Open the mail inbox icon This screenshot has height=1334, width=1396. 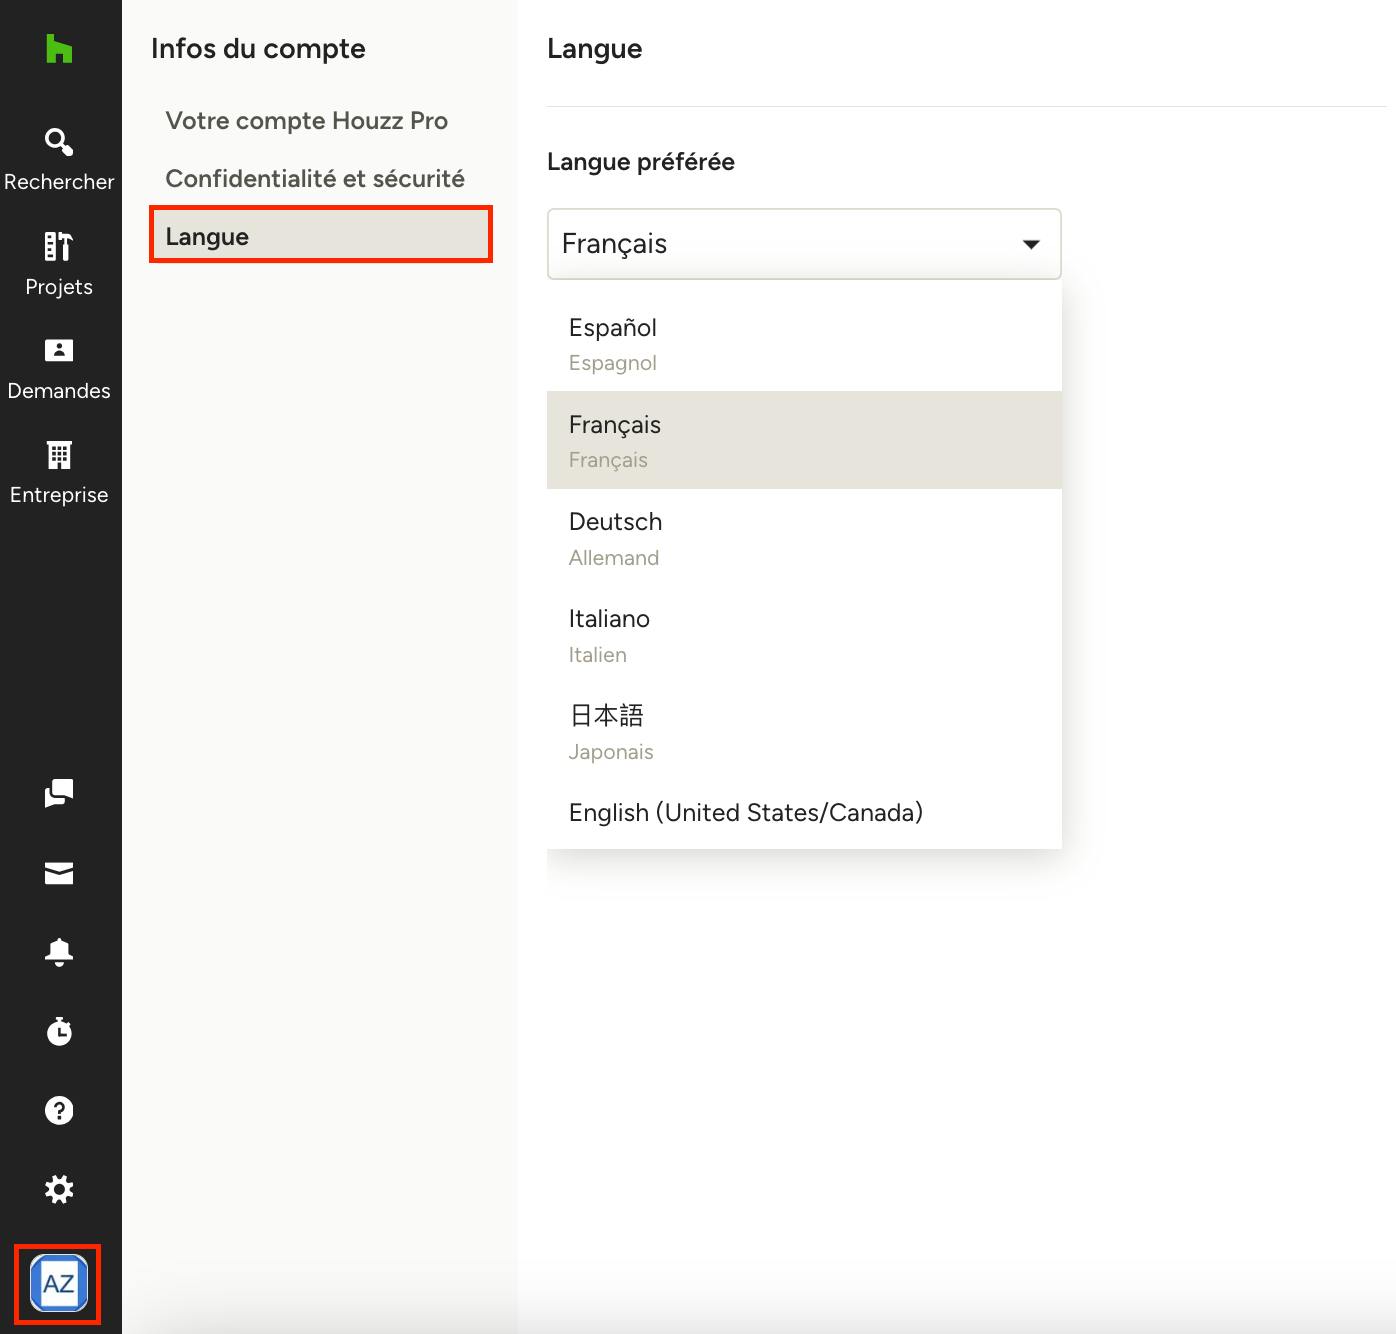pos(59,873)
